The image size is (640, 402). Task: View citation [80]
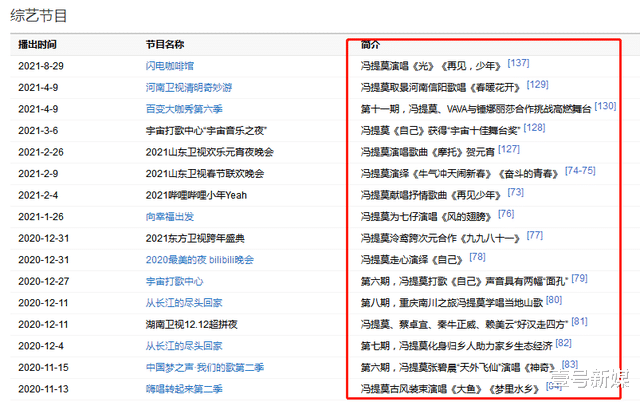click(554, 300)
